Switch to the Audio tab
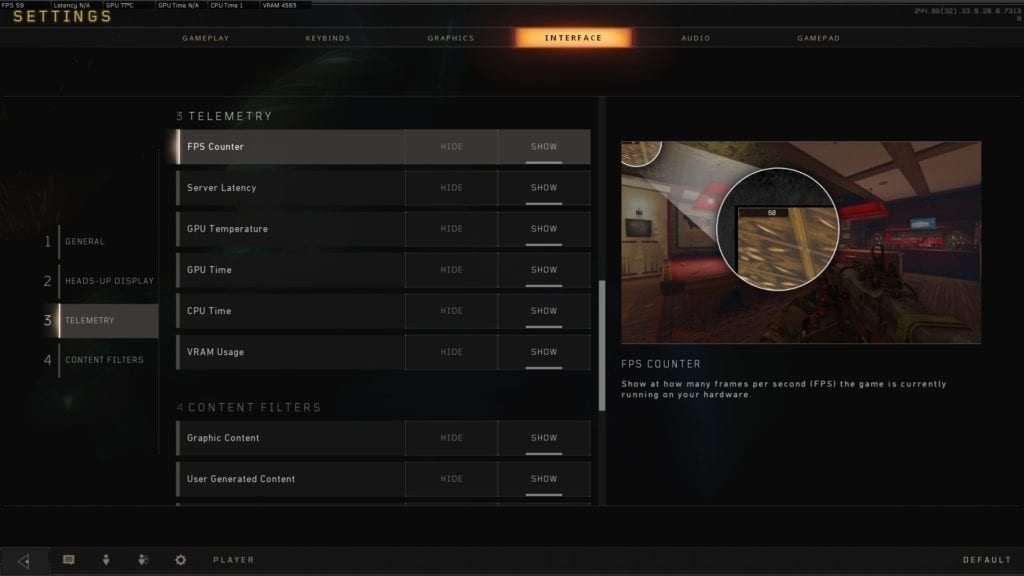1024x576 pixels. click(x=696, y=38)
